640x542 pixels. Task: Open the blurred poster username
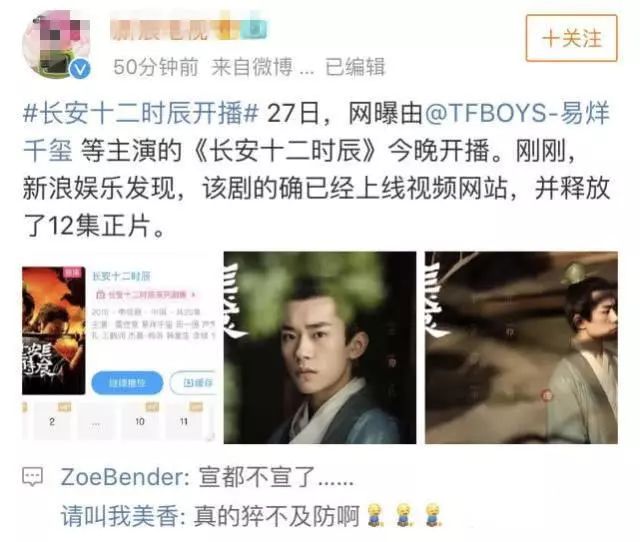coord(189,30)
